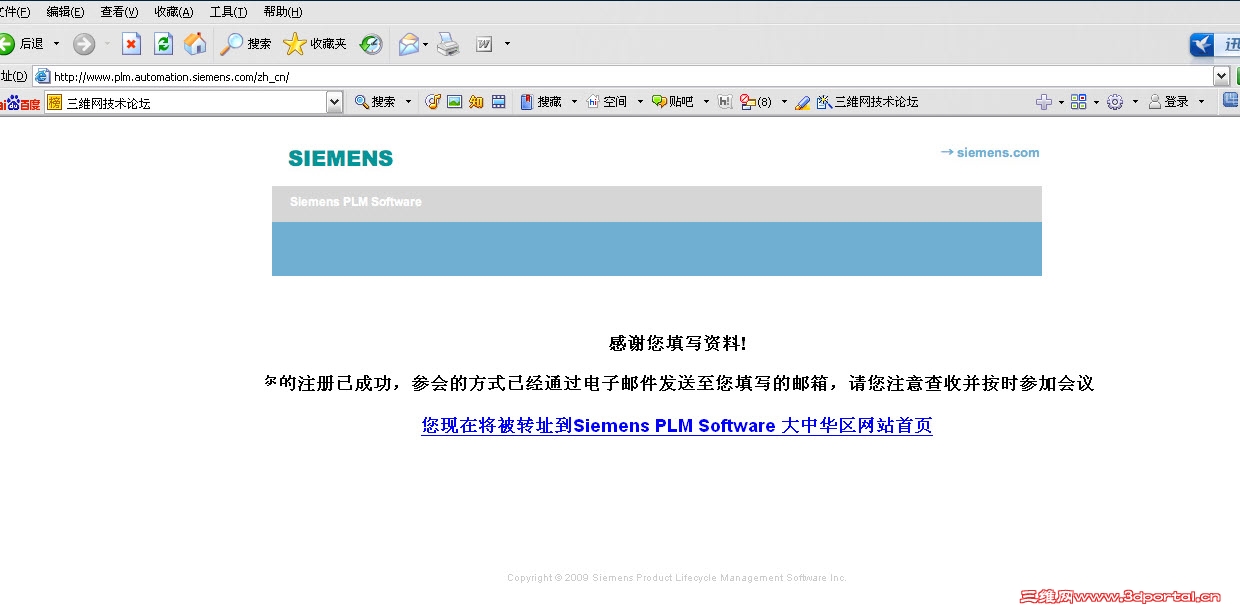1240x610 pixels.
Task: Click the four-square grid icon
Action: 1078,102
